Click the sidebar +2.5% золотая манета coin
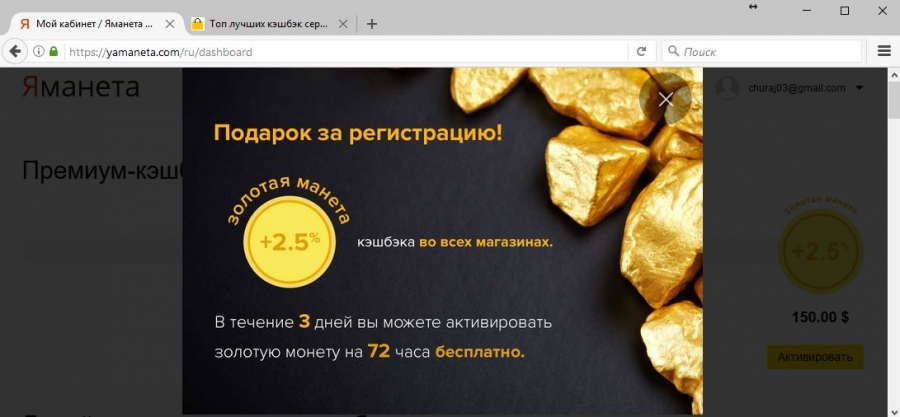Screen dimensions: 900x417 820,251
